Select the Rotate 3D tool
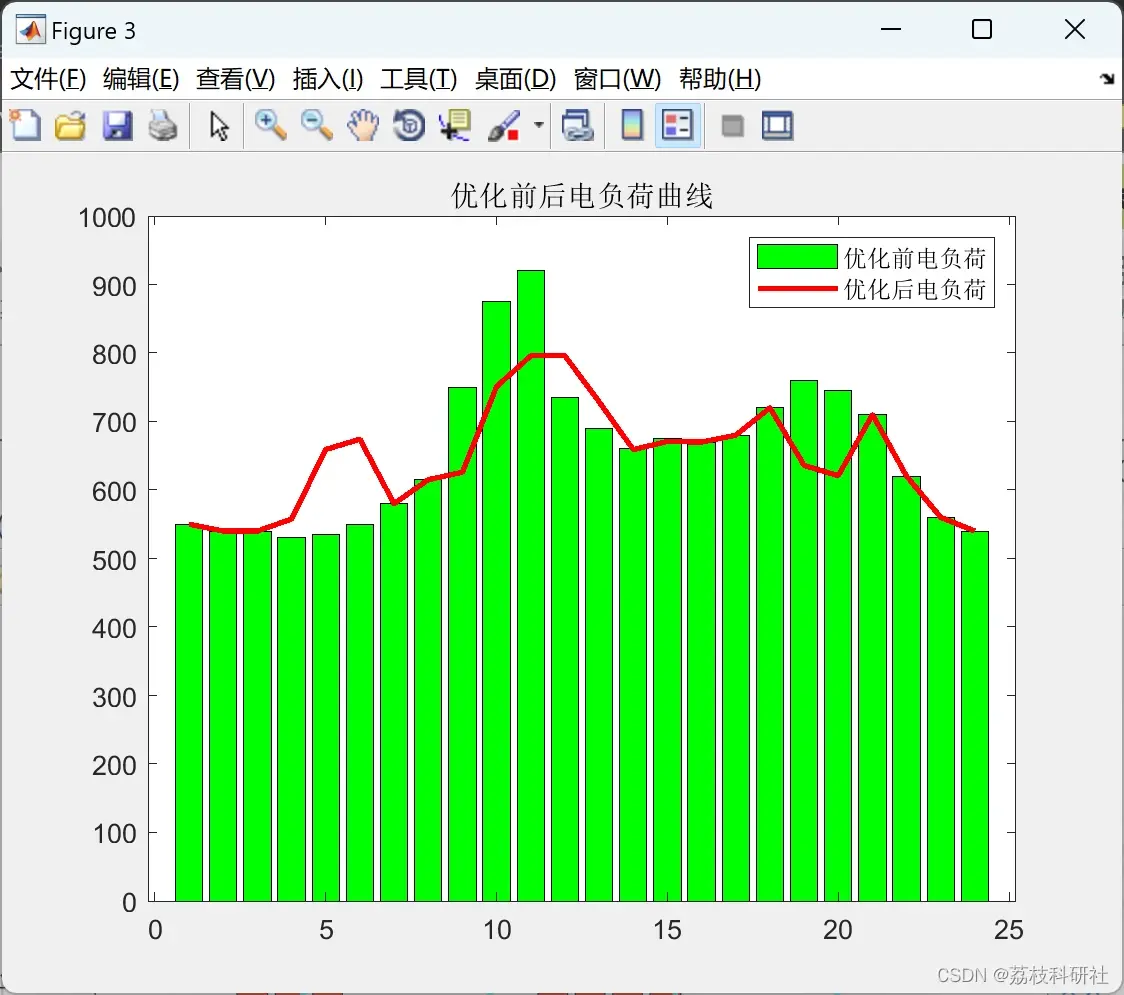The height and width of the screenshot is (995, 1124). point(409,125)
